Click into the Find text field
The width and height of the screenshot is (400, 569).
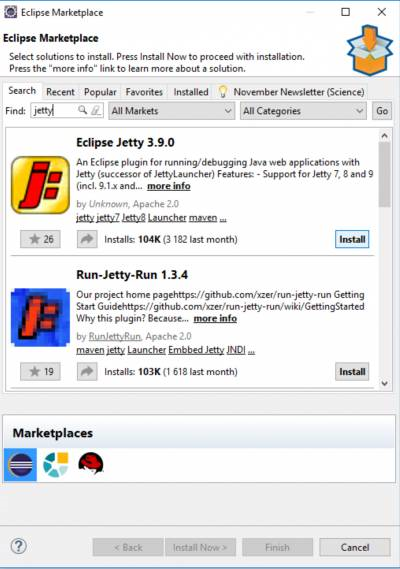point(54,110)
